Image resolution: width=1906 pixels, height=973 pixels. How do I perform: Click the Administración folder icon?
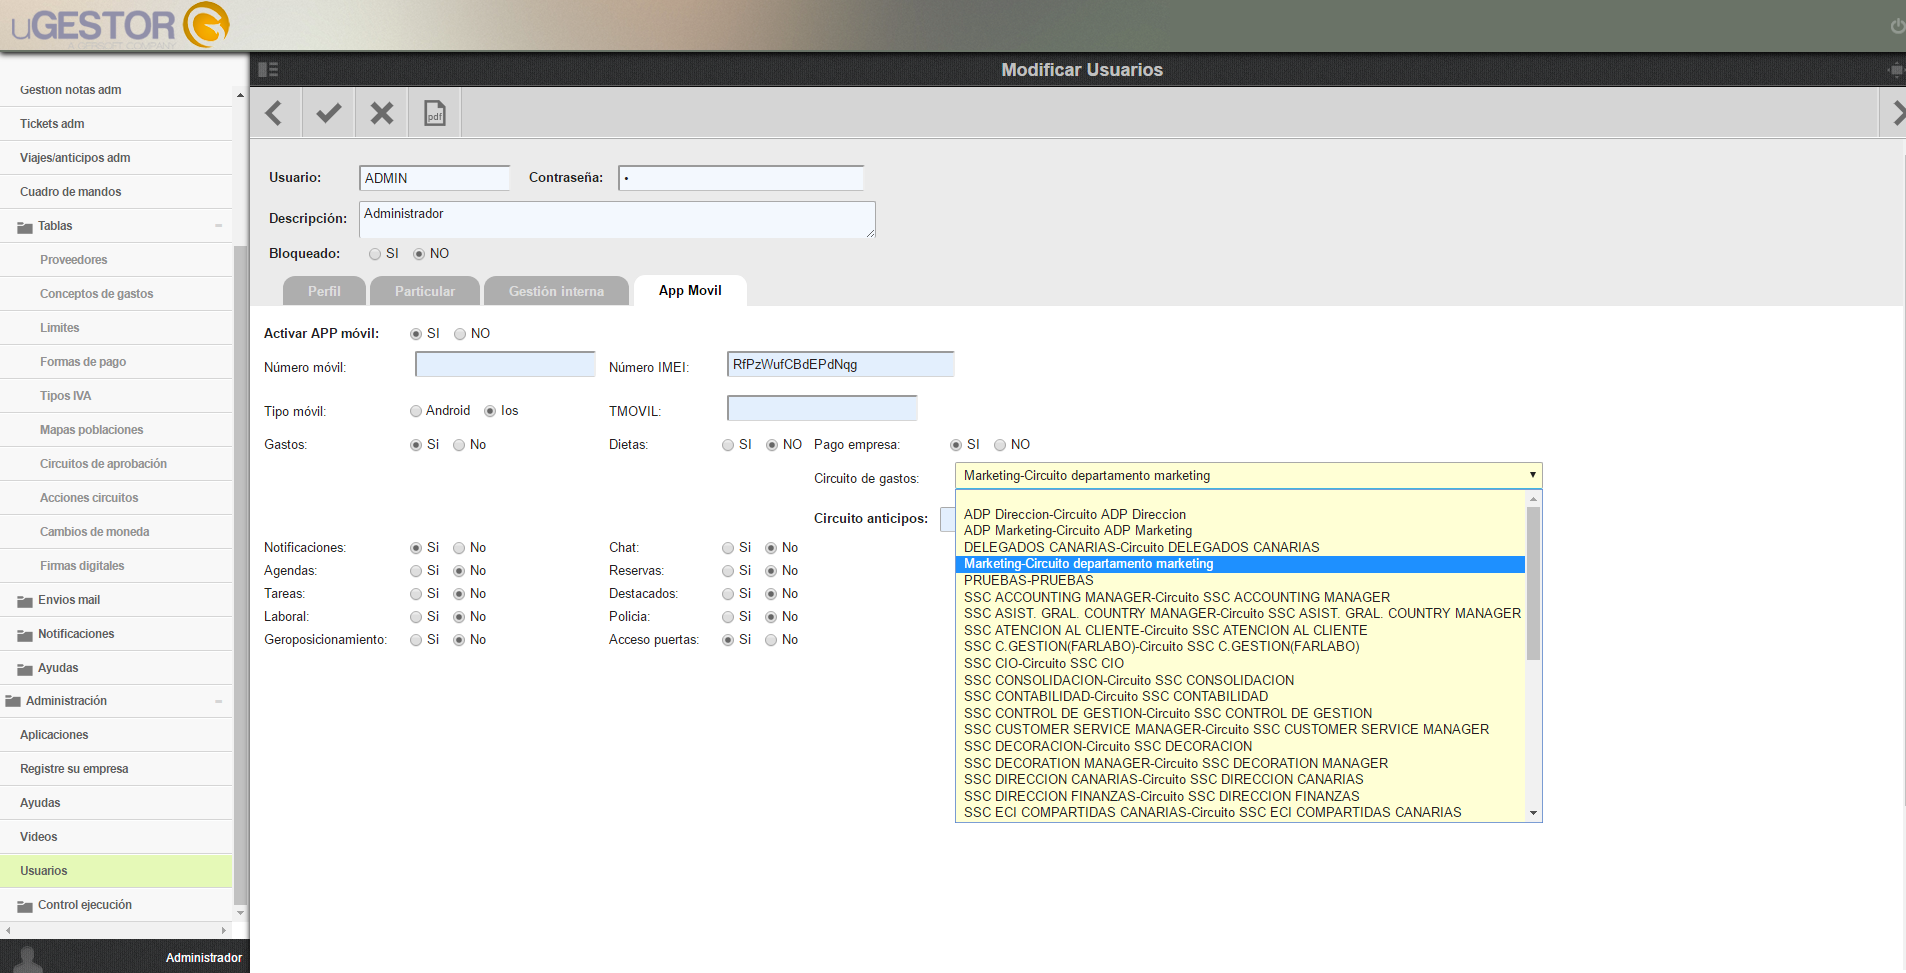click(x=13, y=702)
